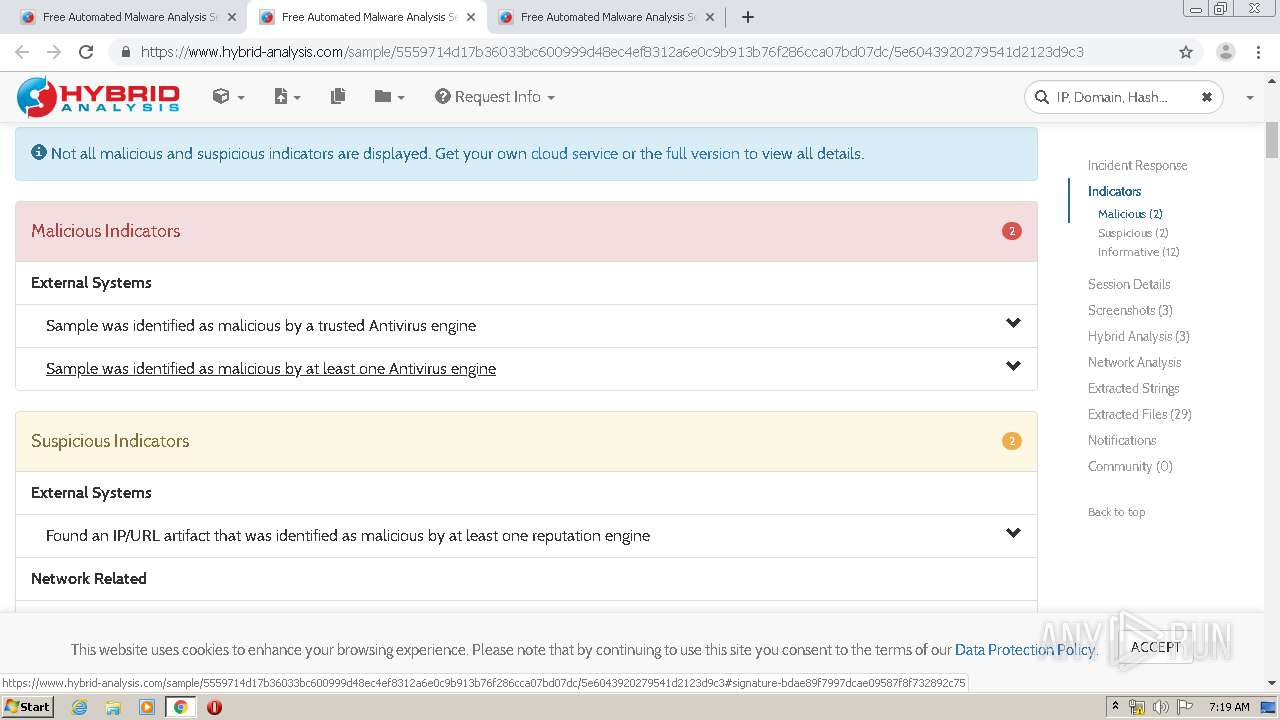
Task: Accept the cookie notice
Action: tap(1155, 647)
